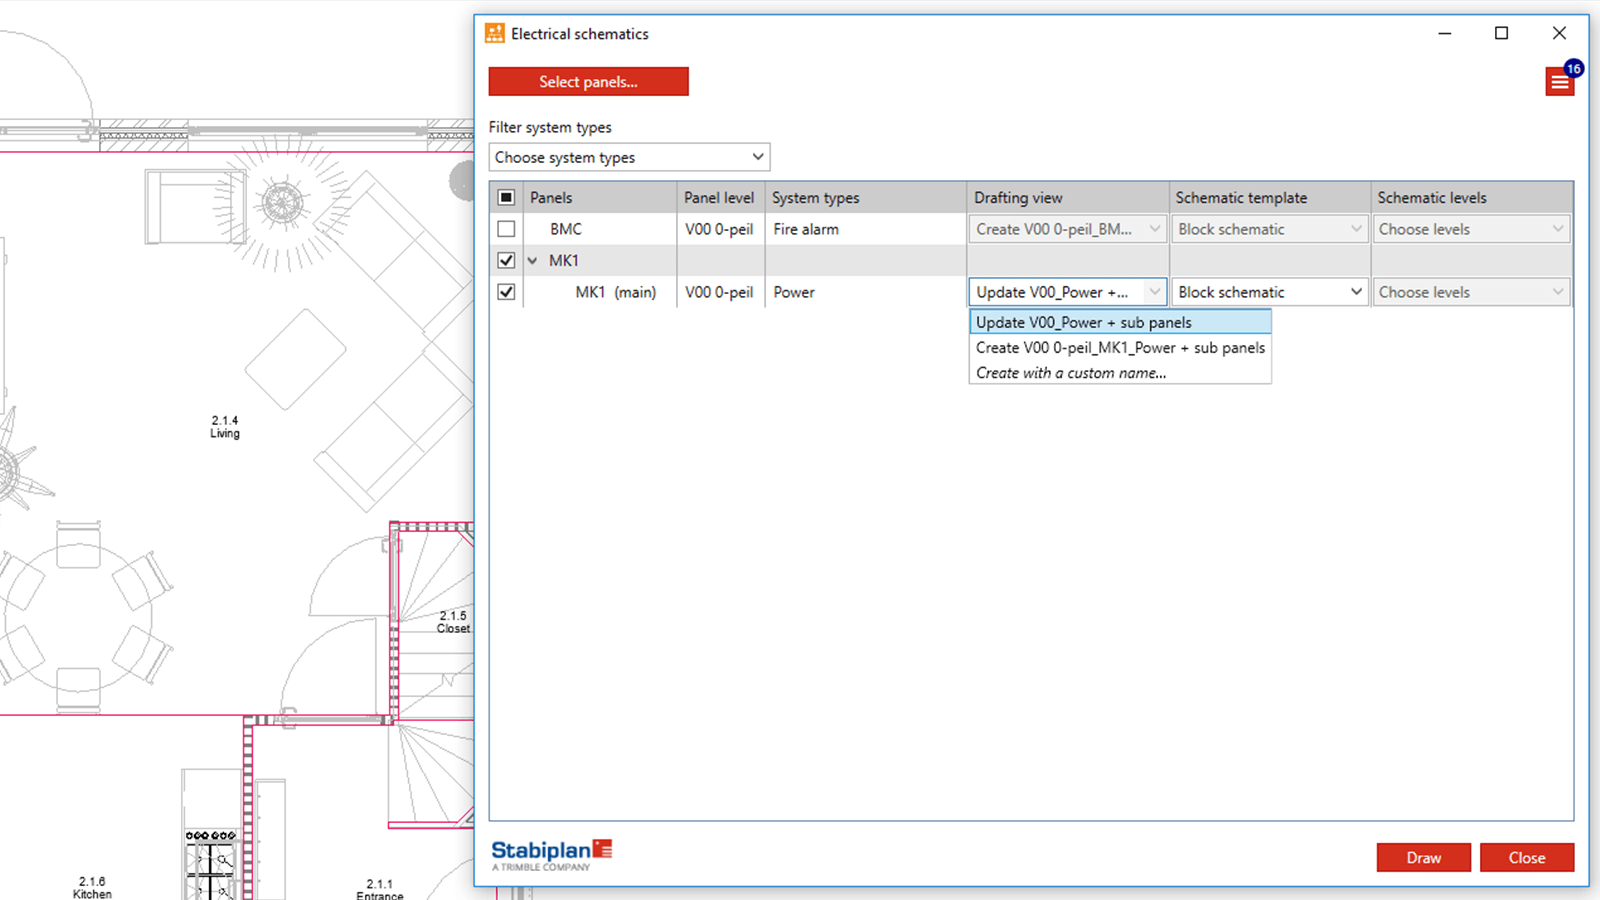Choose Create V00 0-peil_MK1_Power + sub panels

pos(1119,347)
